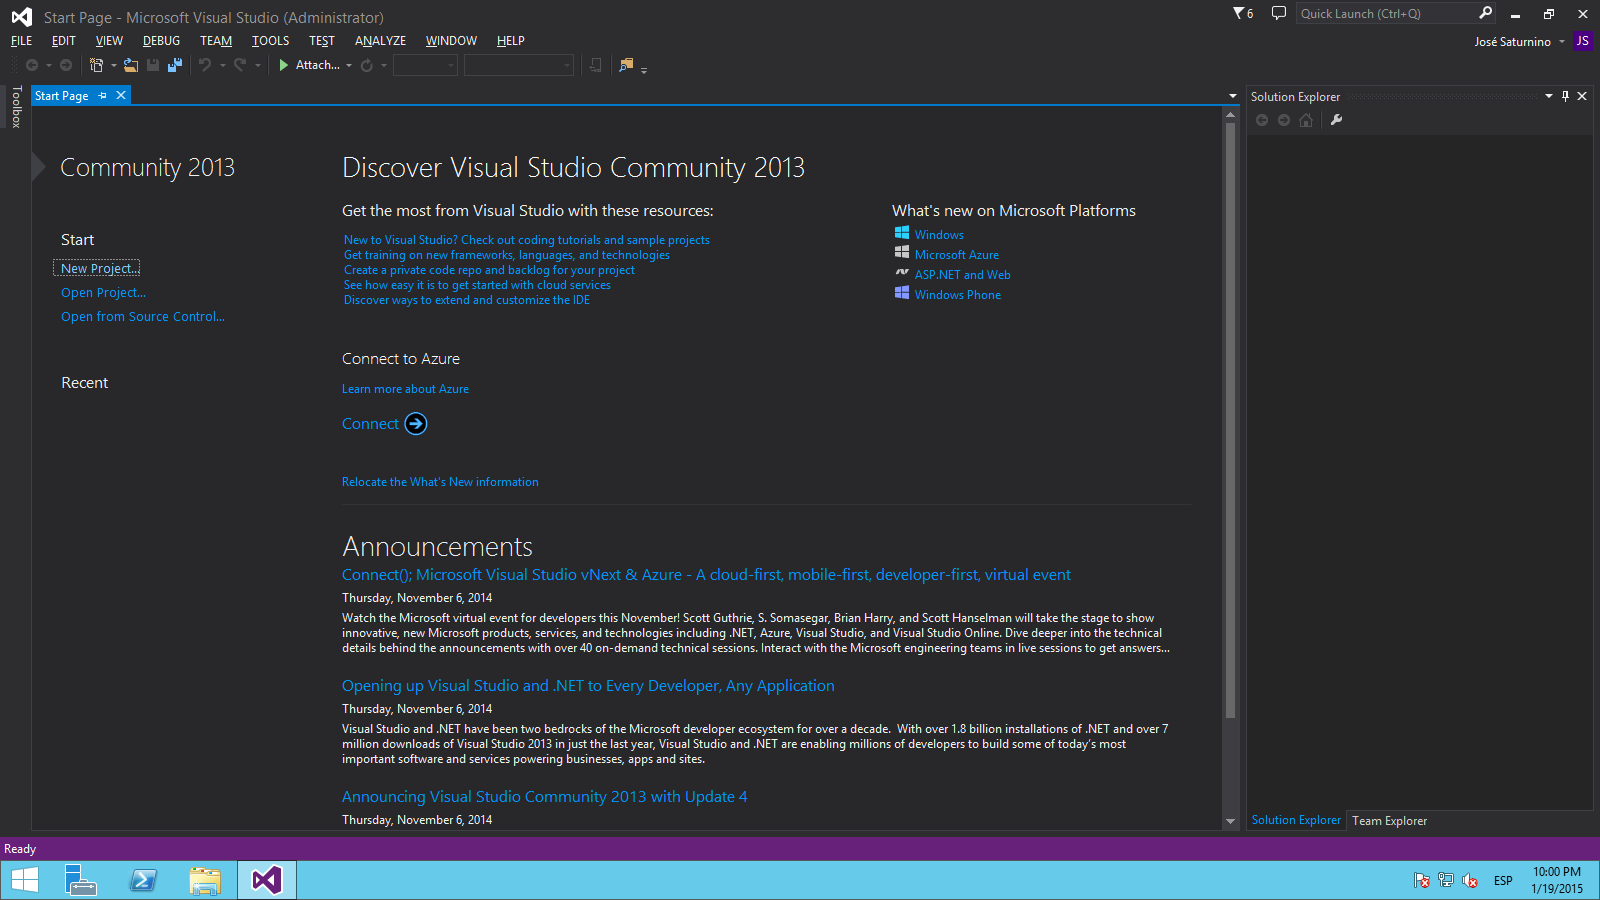
Task: Click the JS account avatar
Action: click(1582, 41)
